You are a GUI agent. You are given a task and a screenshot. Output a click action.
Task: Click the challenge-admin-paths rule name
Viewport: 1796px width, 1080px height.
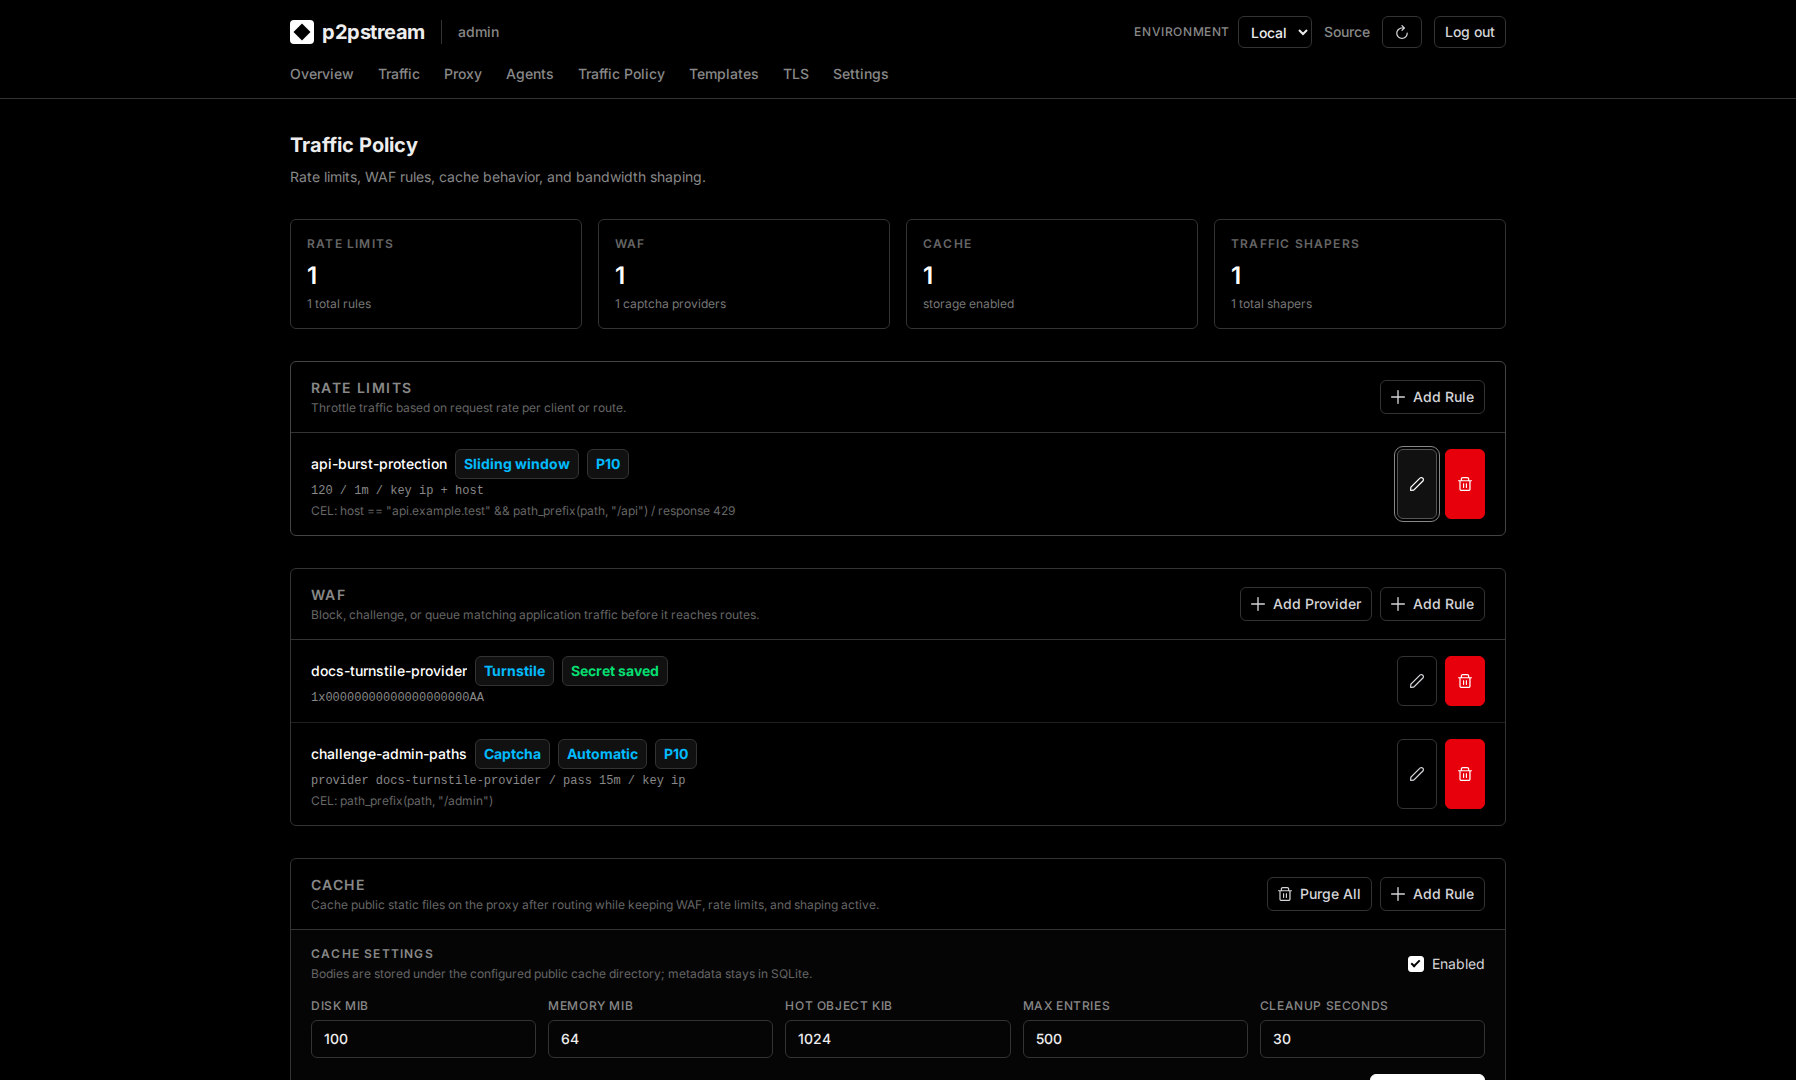click(389, 754)
